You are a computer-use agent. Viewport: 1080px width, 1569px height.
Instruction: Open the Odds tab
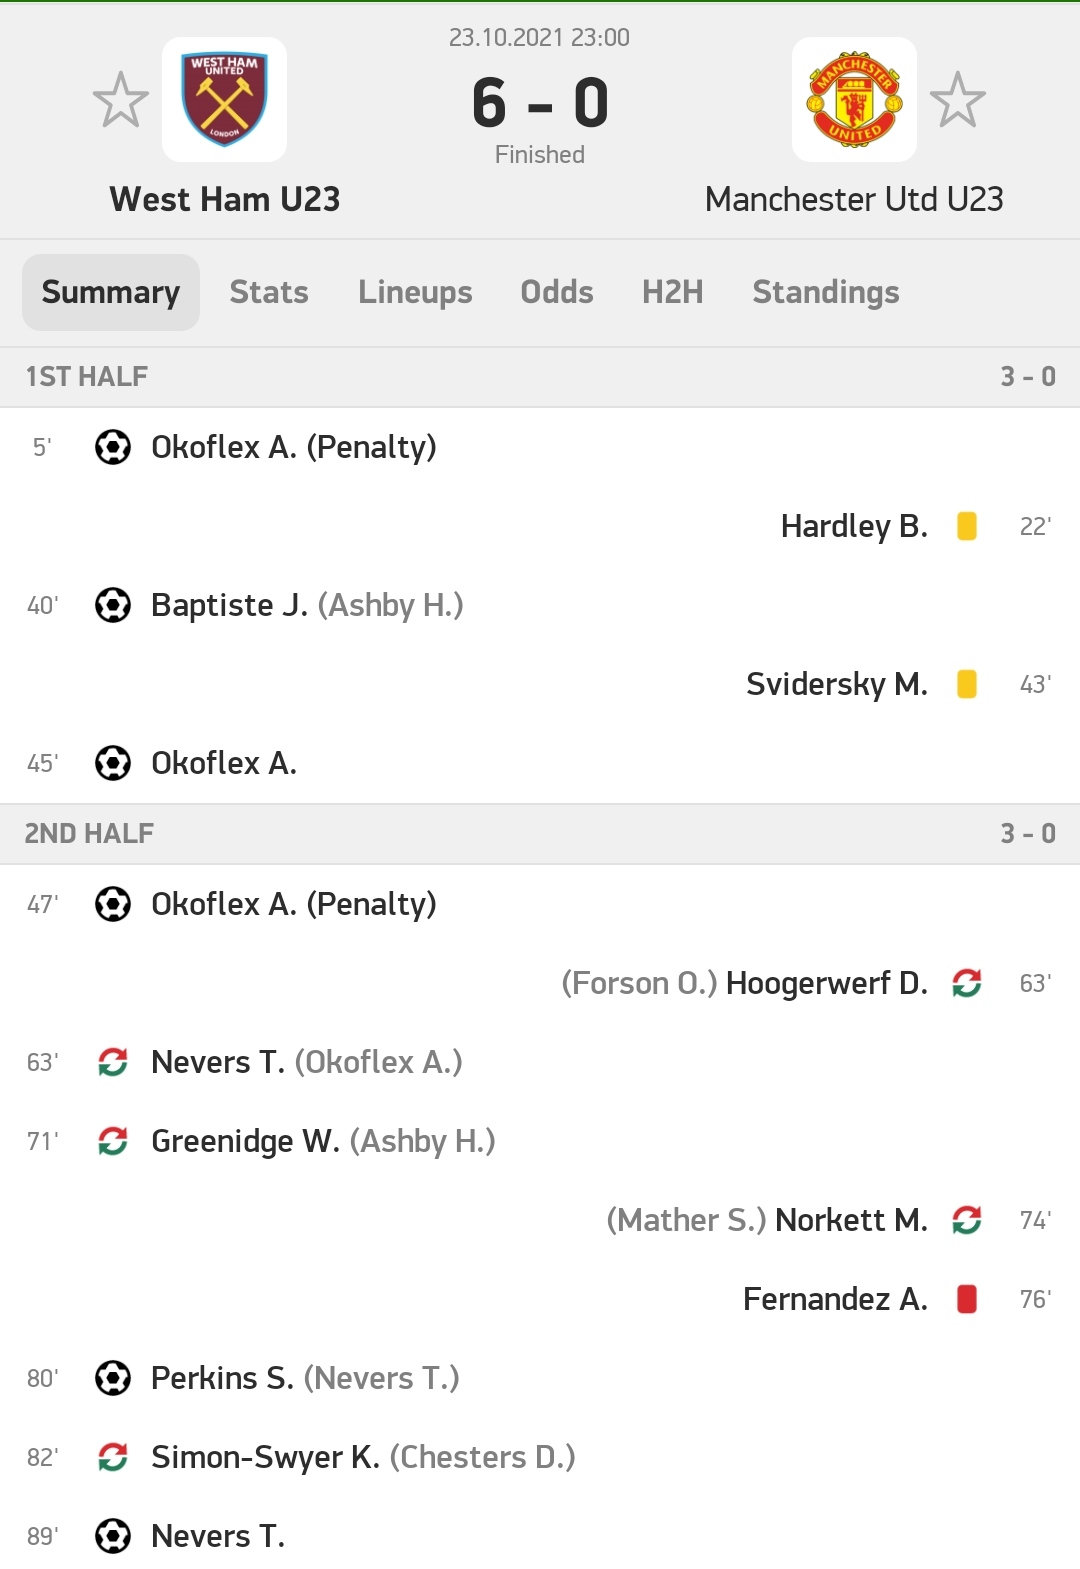pyautogui.click(x=557, y=292)
